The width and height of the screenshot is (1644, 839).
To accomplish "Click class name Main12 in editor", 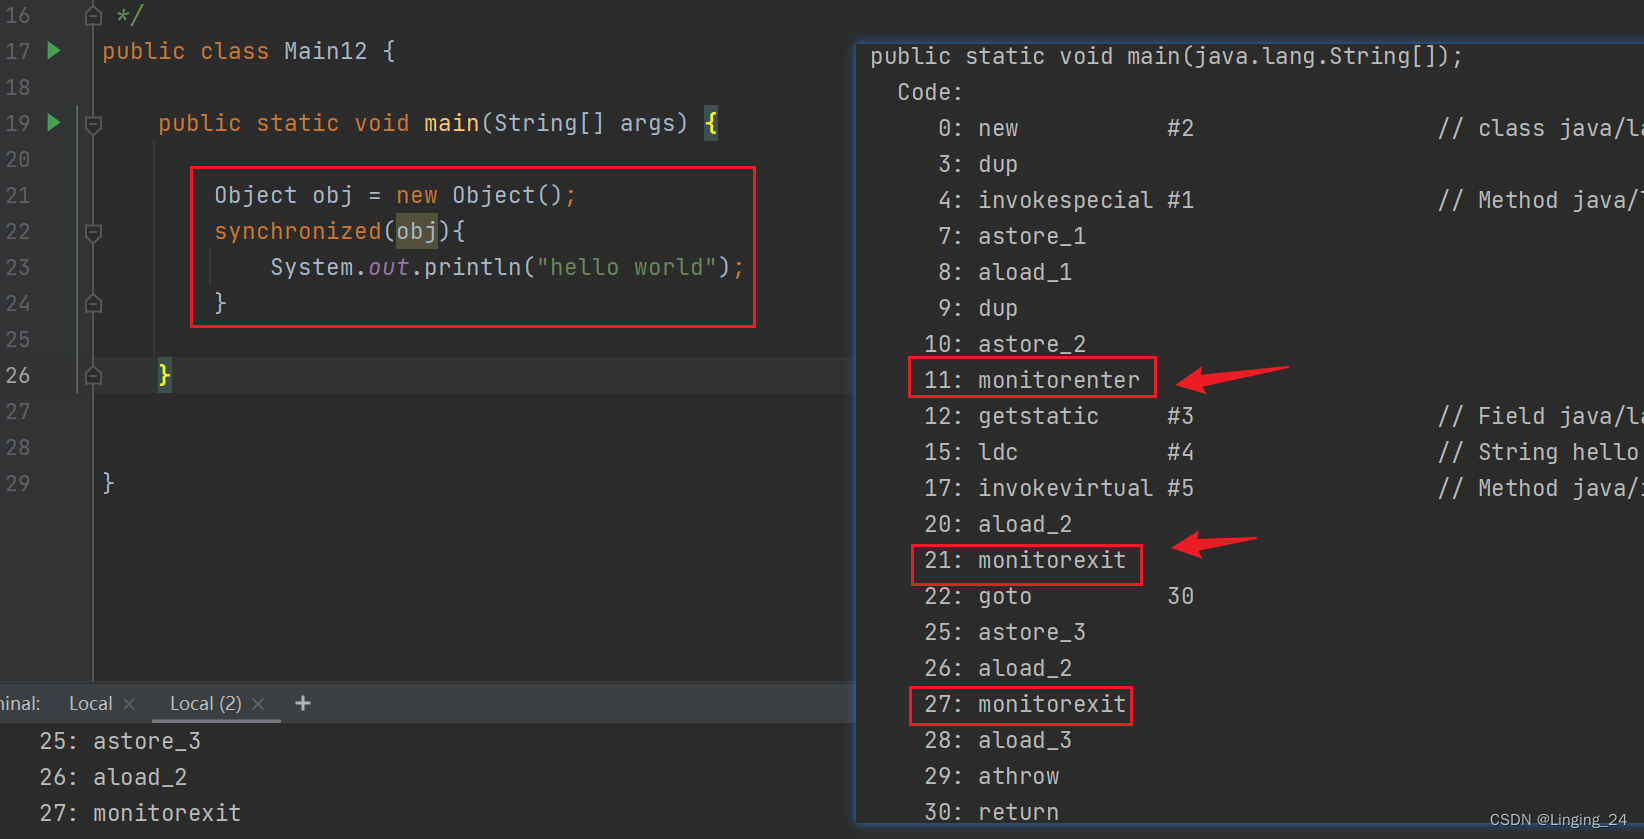I will pyautogui.click(x=325, y=51).
